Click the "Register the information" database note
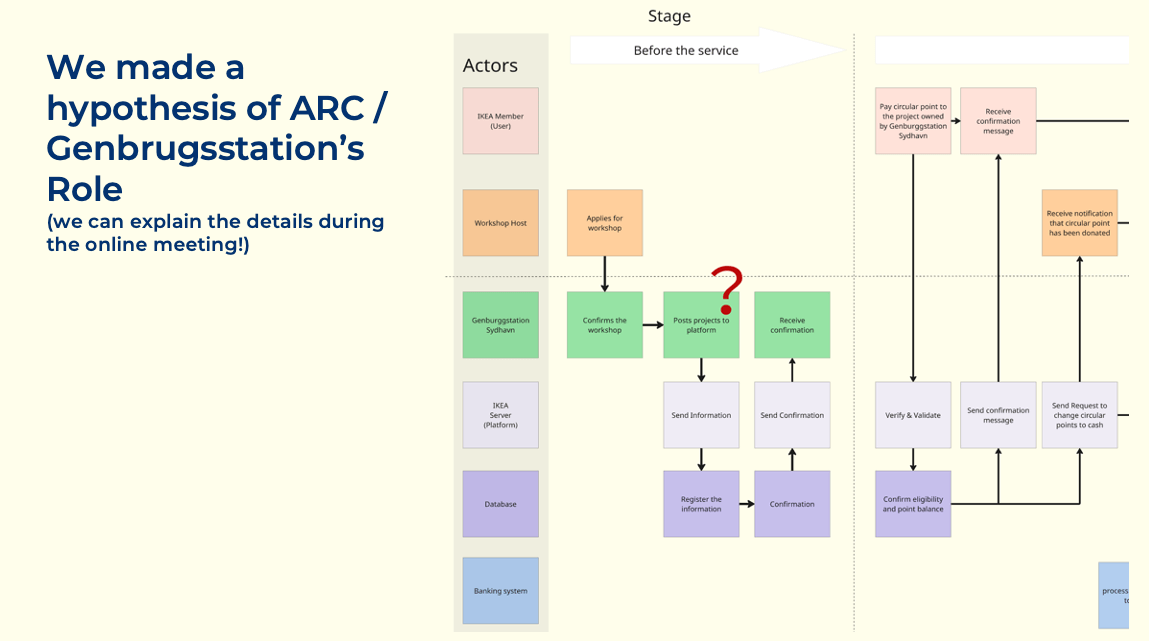Viewport: 1149px width, 641px height. tap(701, 504)
